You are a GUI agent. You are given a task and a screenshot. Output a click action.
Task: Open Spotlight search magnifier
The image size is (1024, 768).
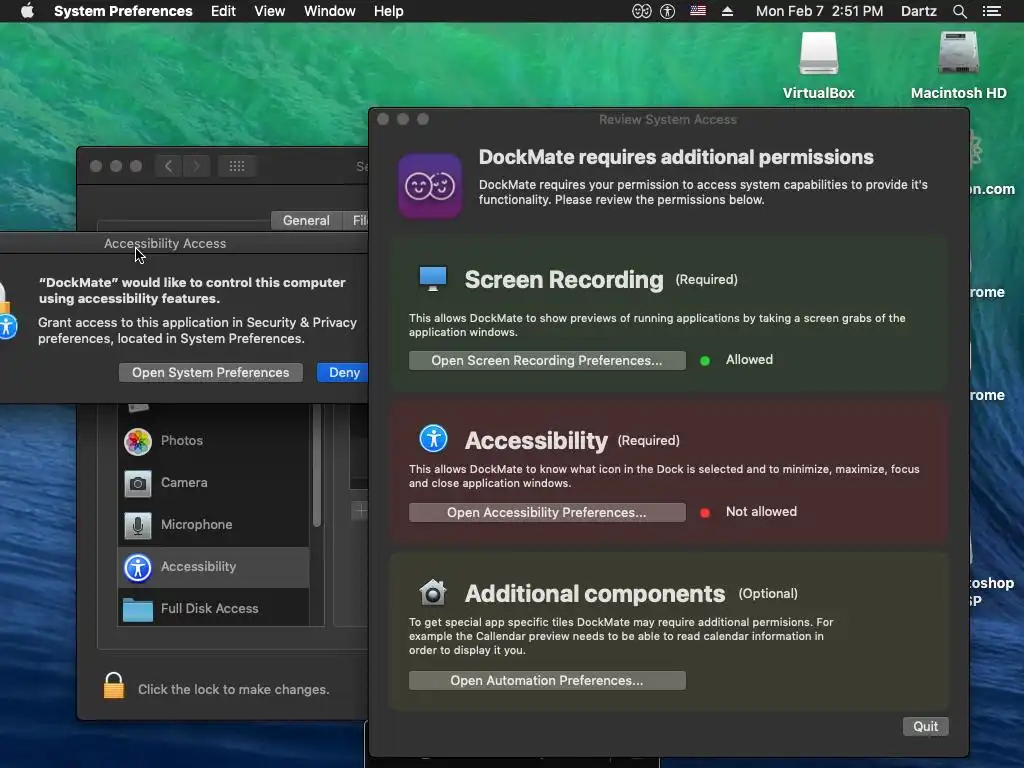click(959, 11)
